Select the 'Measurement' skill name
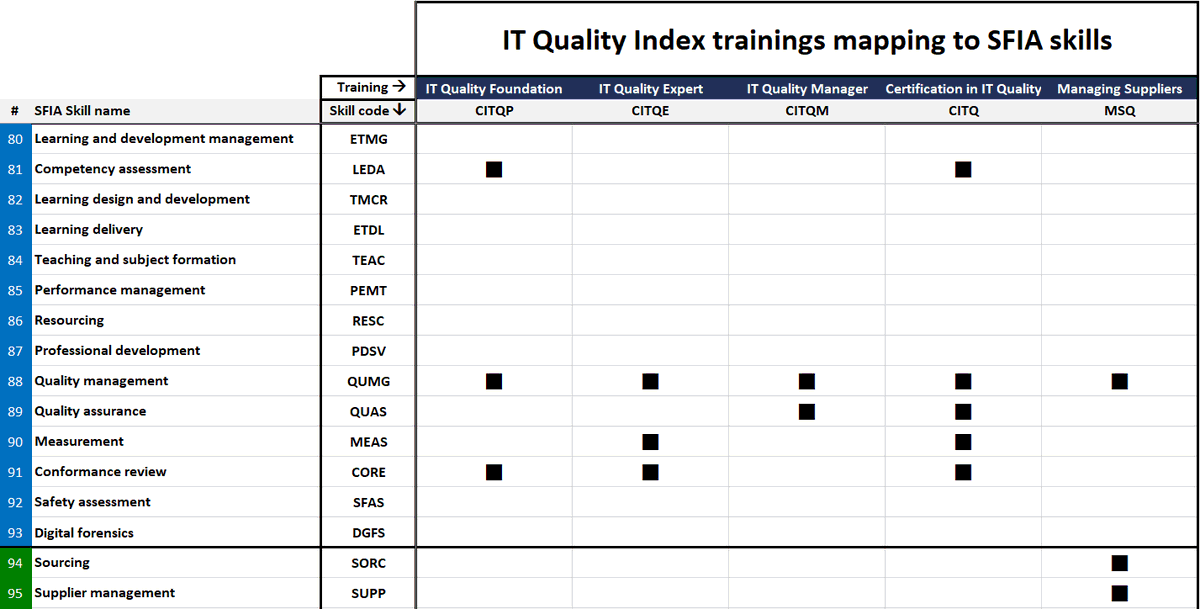 click(79, 441)
